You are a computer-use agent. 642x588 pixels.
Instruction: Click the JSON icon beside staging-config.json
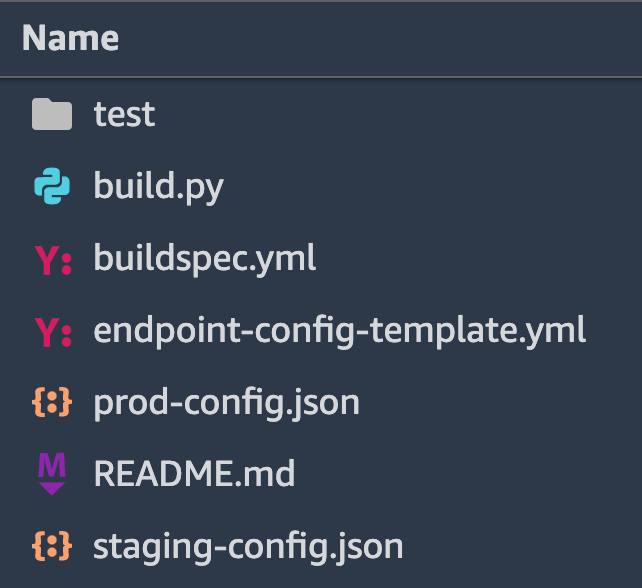[x=52, y=547]
